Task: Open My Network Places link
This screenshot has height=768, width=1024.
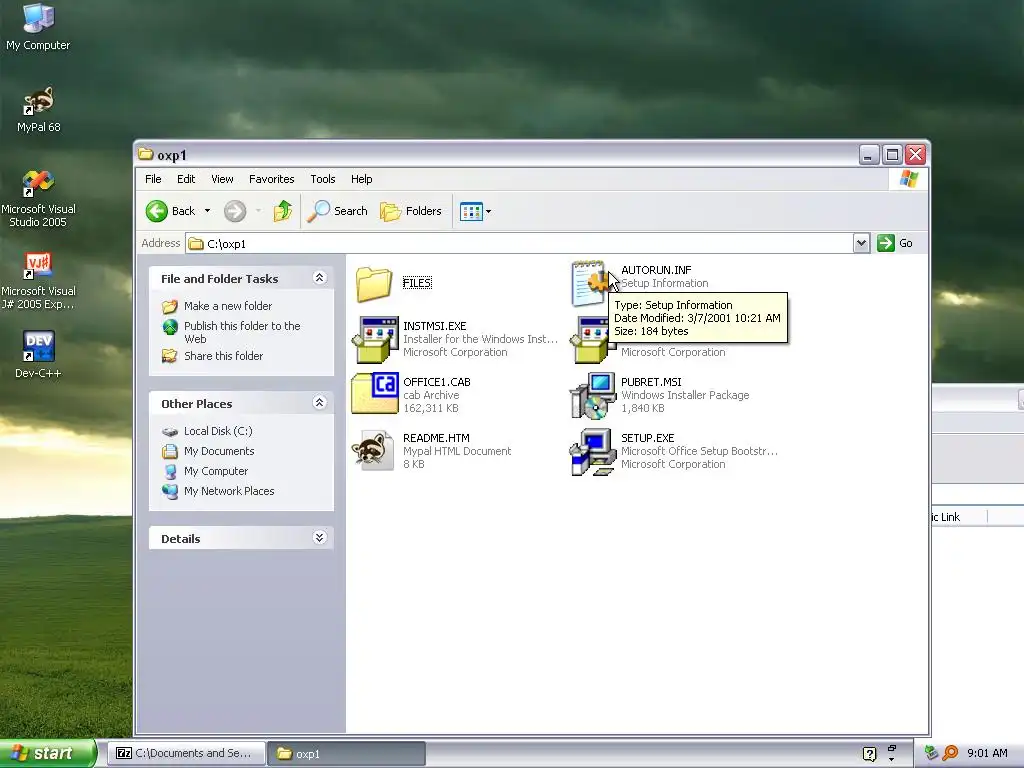Action: [229, 491]
